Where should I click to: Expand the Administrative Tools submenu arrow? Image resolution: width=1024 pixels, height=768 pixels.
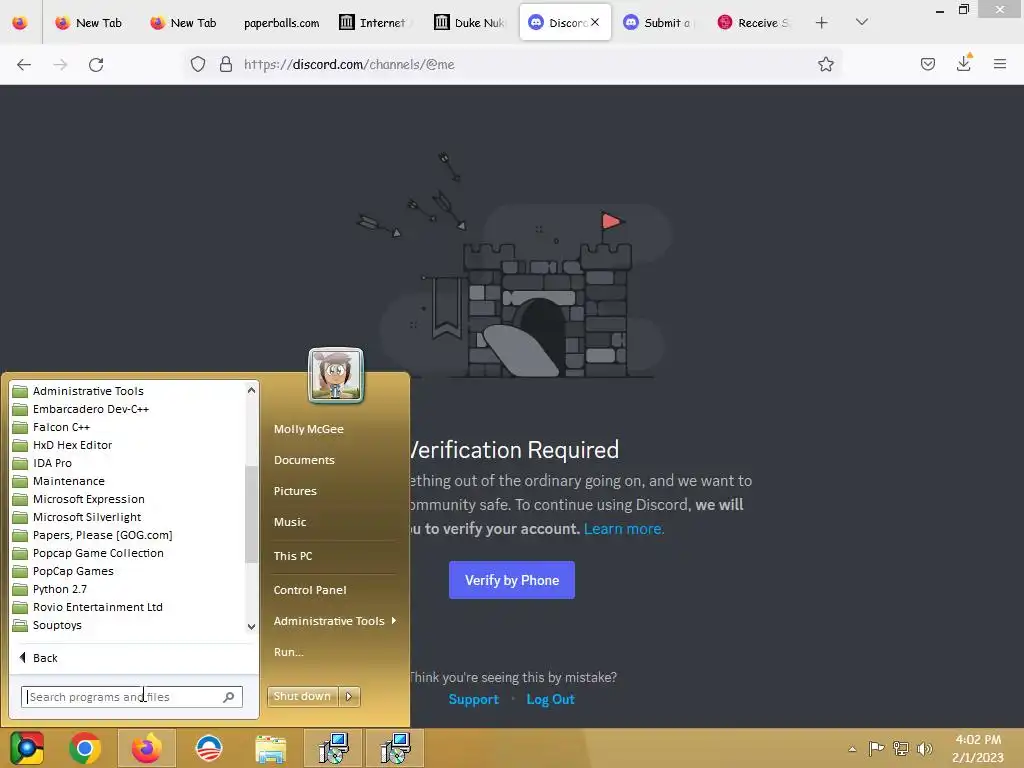393,620
